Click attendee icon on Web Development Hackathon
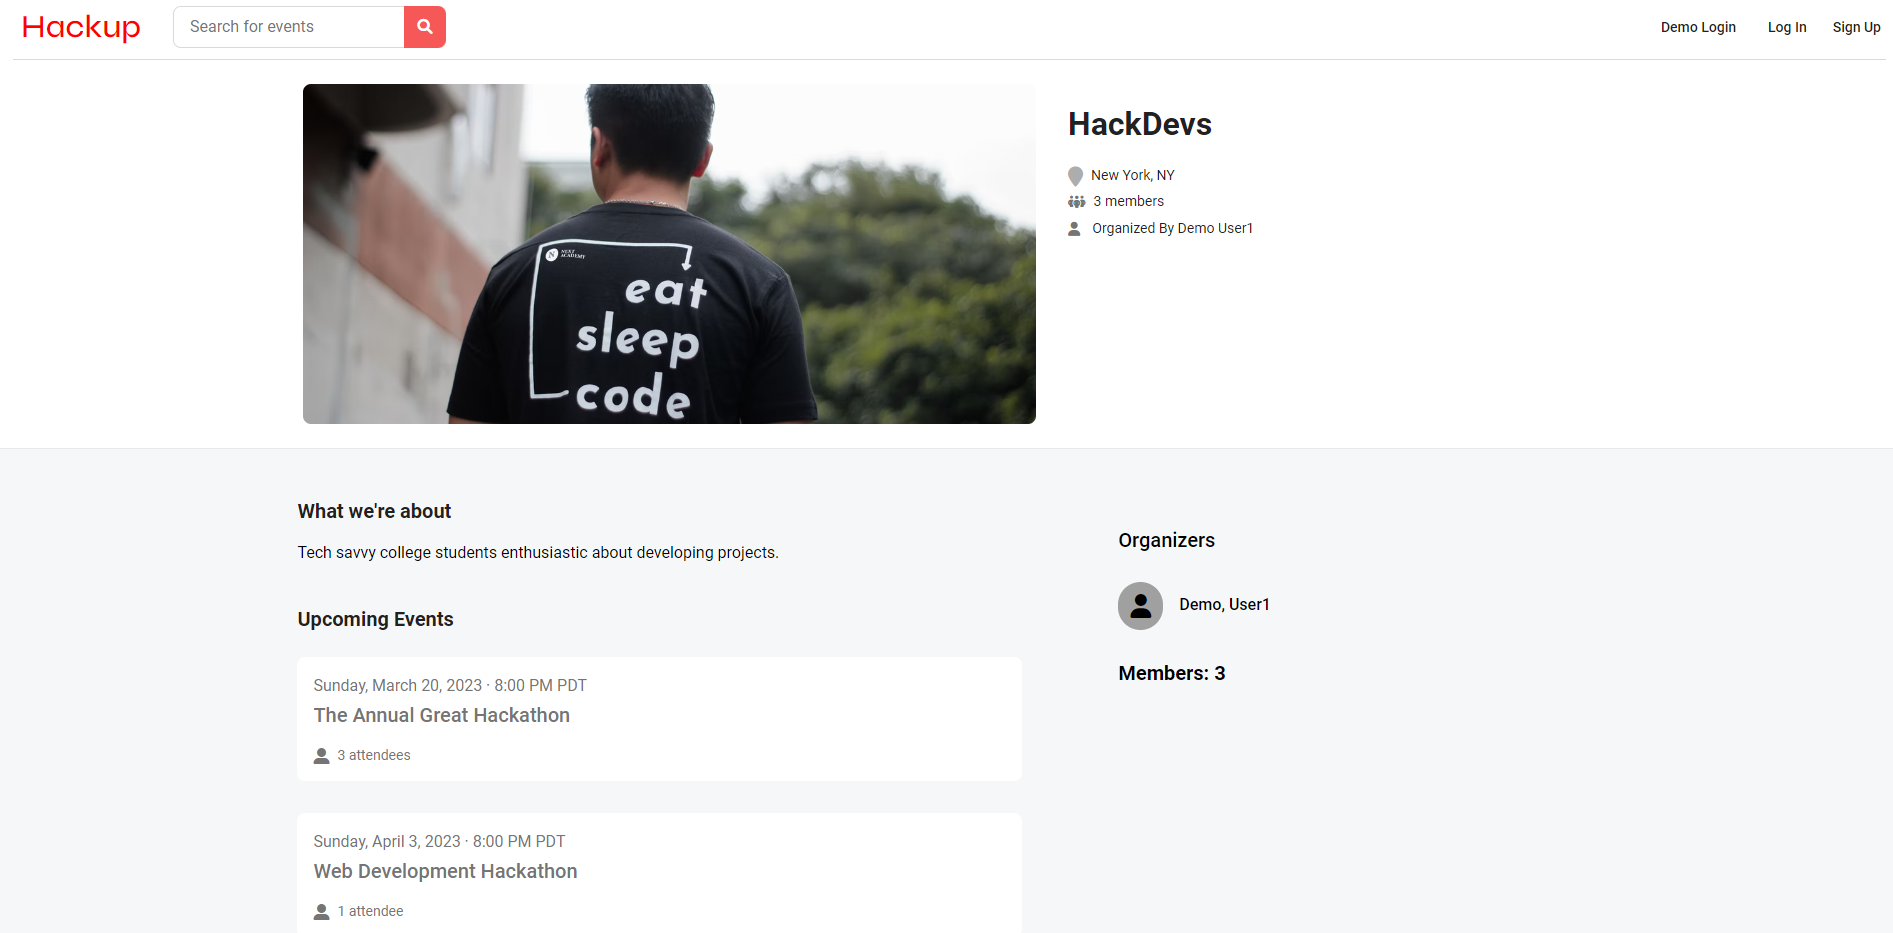Viewport: 1893px width, 933px height. click(x=321, y=912)
